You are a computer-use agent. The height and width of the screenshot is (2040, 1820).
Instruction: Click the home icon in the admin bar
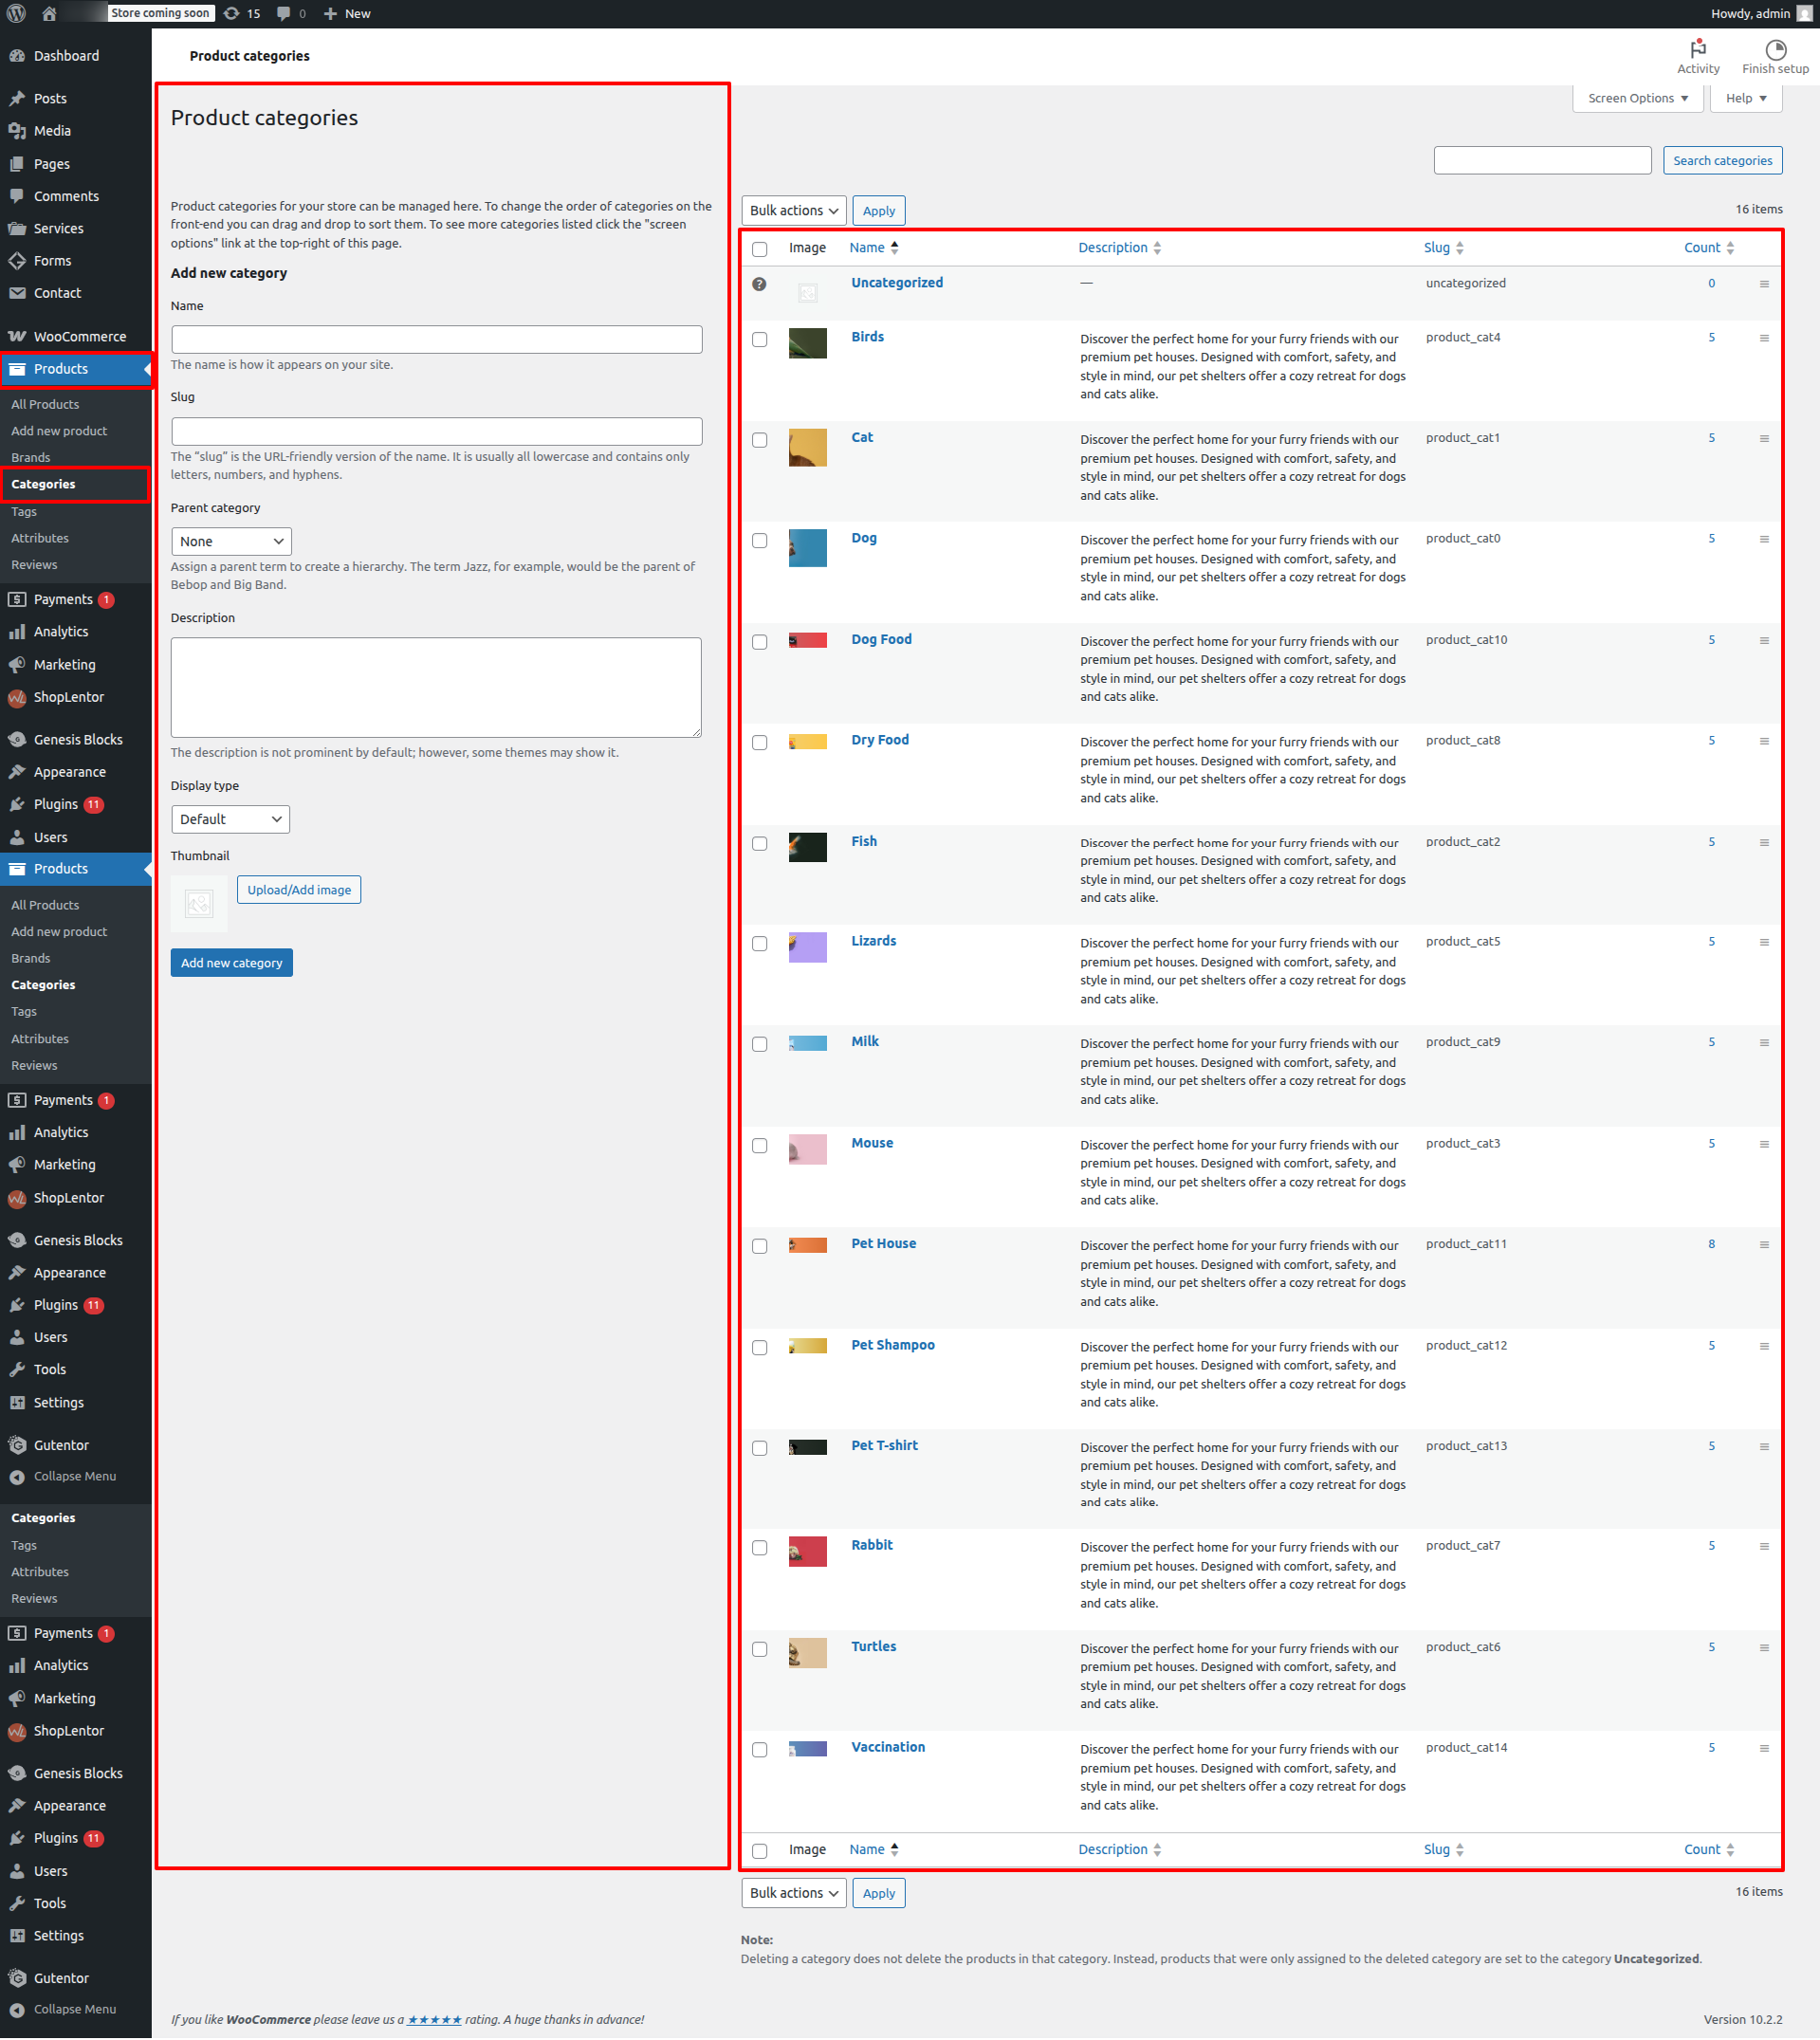click(49, 13)
